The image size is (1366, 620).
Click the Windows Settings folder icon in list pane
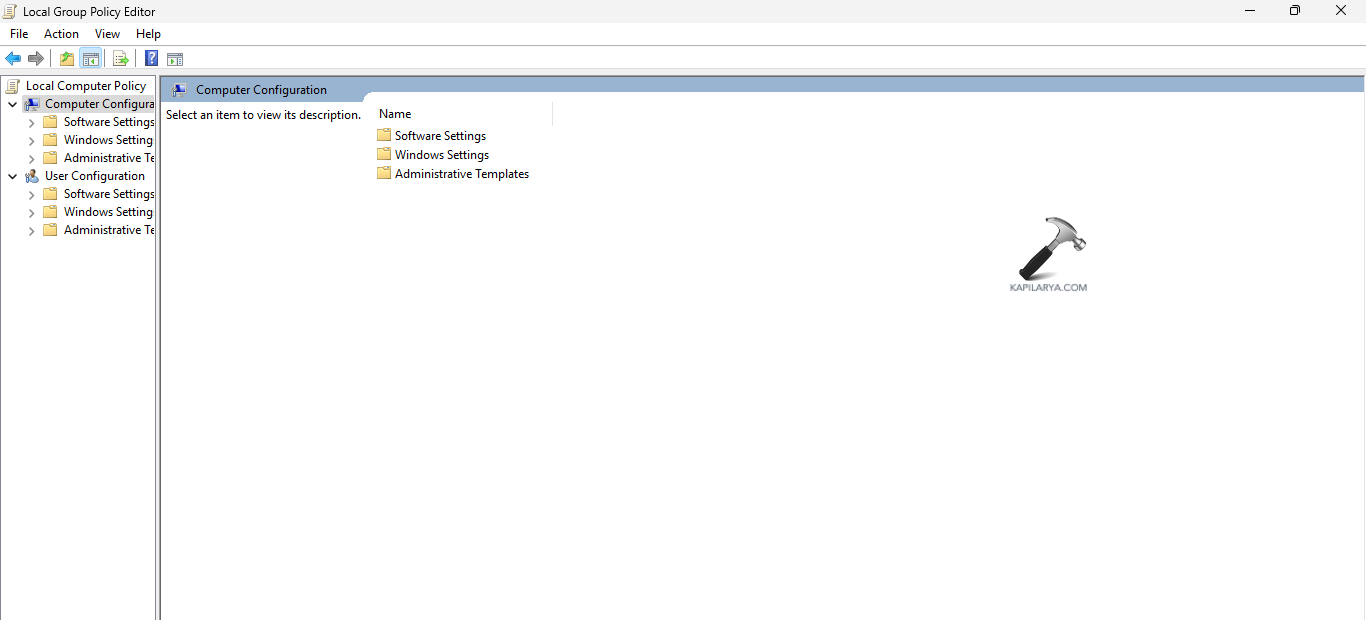[x=384, y=154]
